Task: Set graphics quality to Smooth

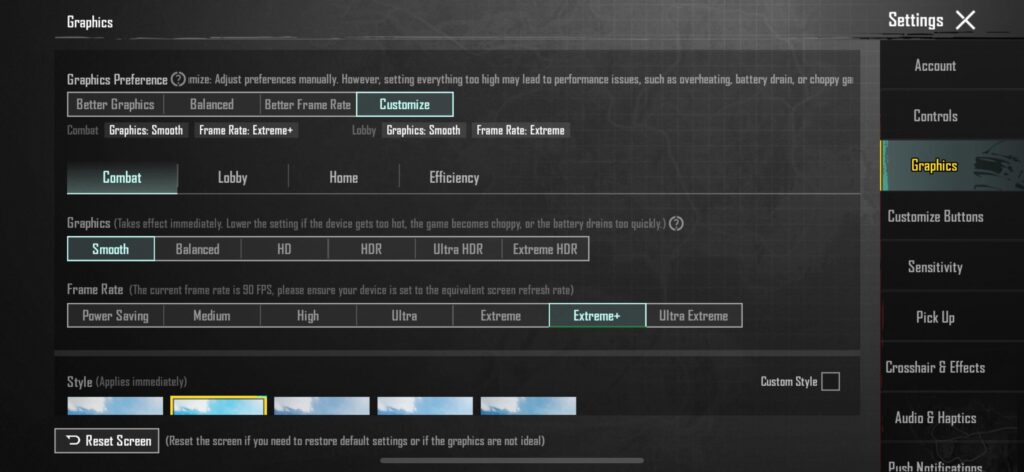Action: pyautogui.click(x=110, y=249)
